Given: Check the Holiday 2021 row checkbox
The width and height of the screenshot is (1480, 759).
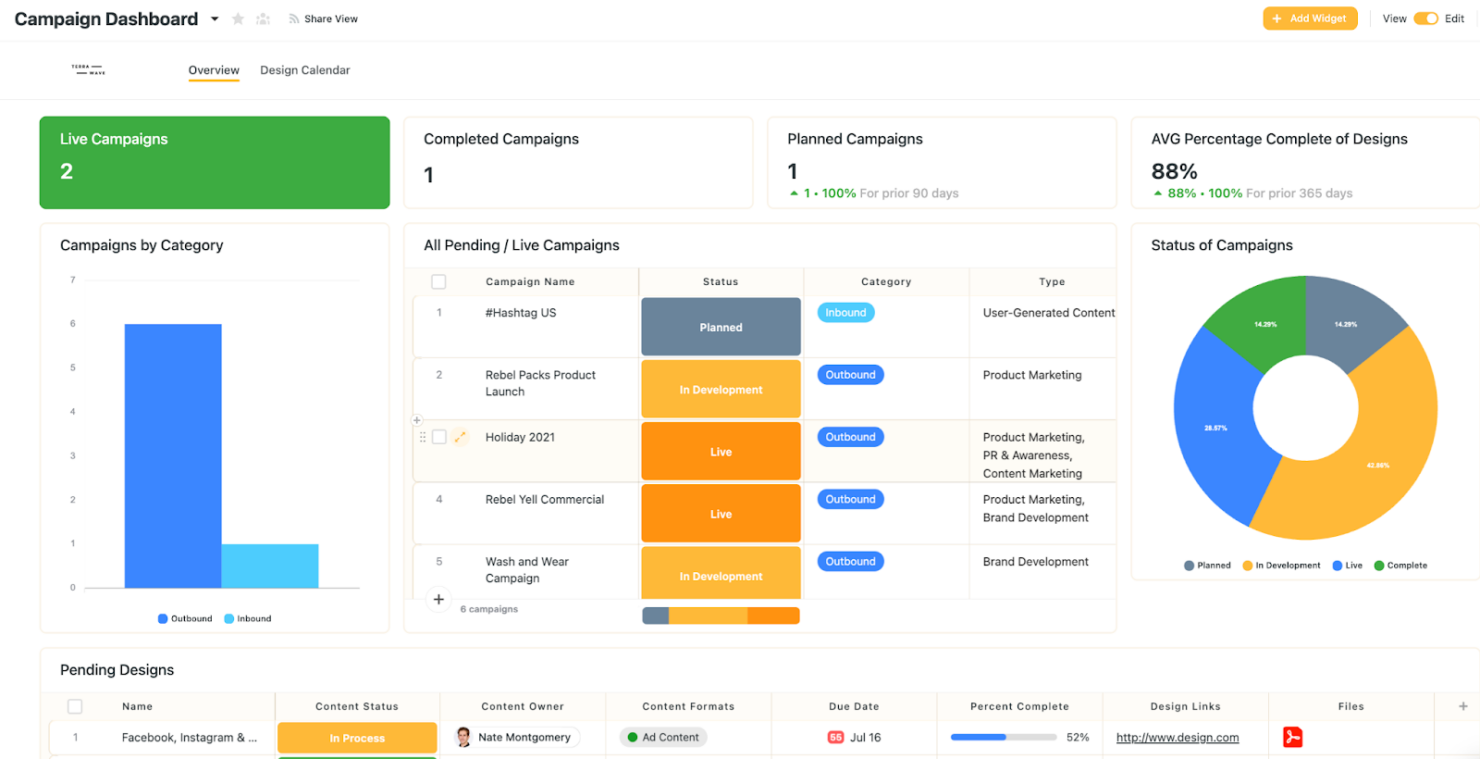Looking at the screenshot, I should 440,437.
